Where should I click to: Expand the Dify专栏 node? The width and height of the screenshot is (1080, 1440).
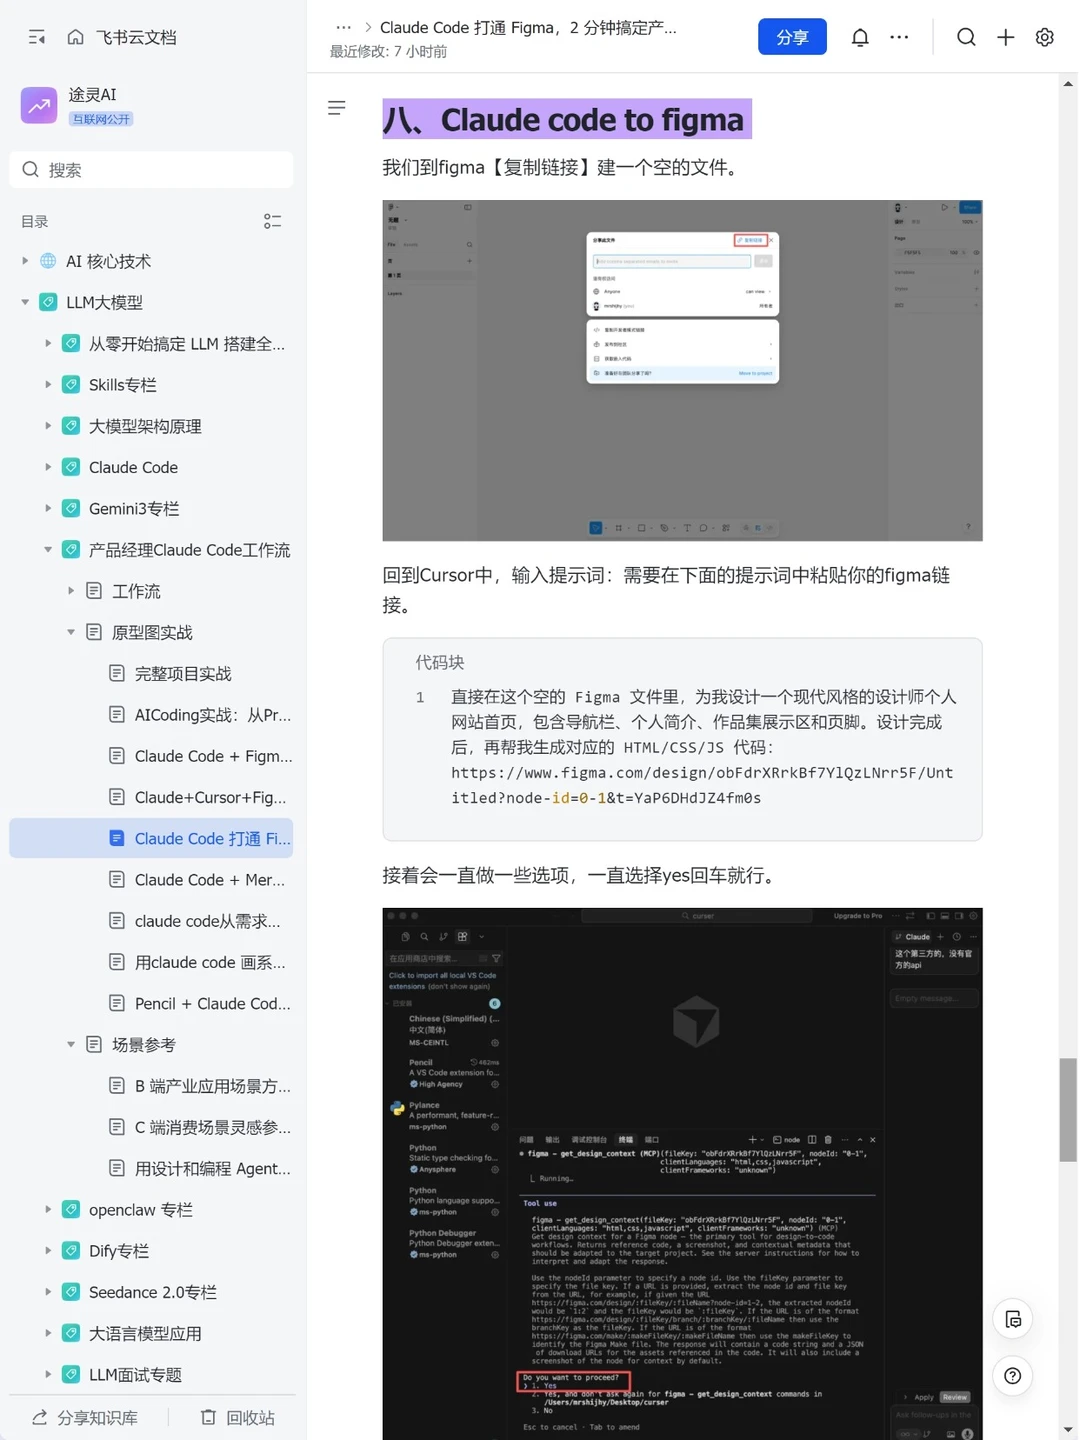click(48, 1251)
